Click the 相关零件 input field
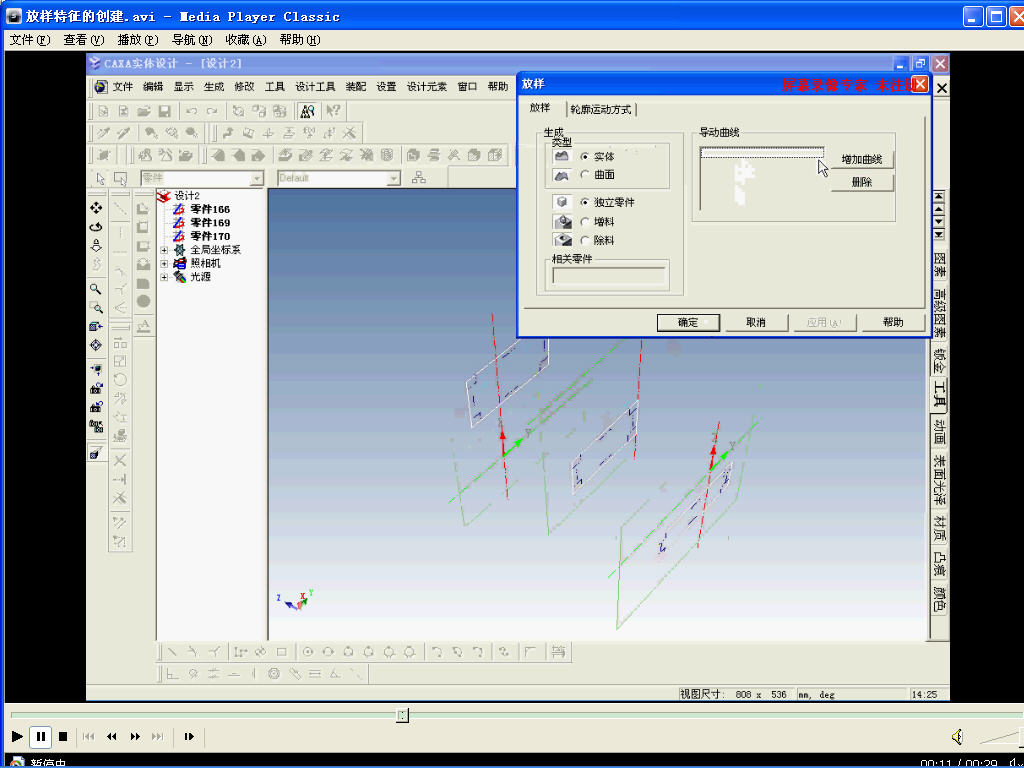 pos(609,276)
